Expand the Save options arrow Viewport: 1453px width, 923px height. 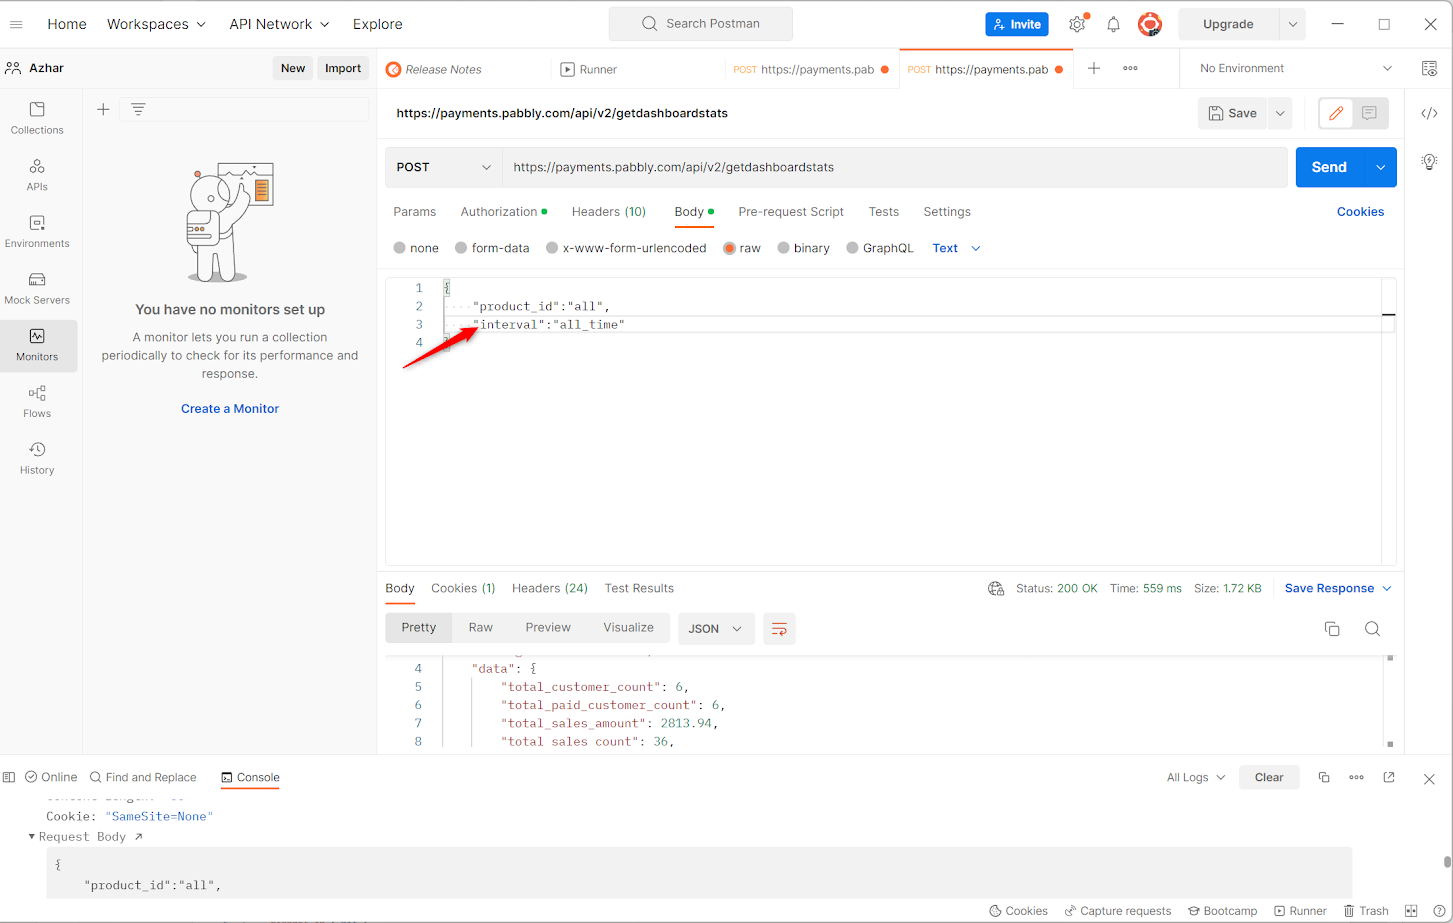[x=1280, y=113]
